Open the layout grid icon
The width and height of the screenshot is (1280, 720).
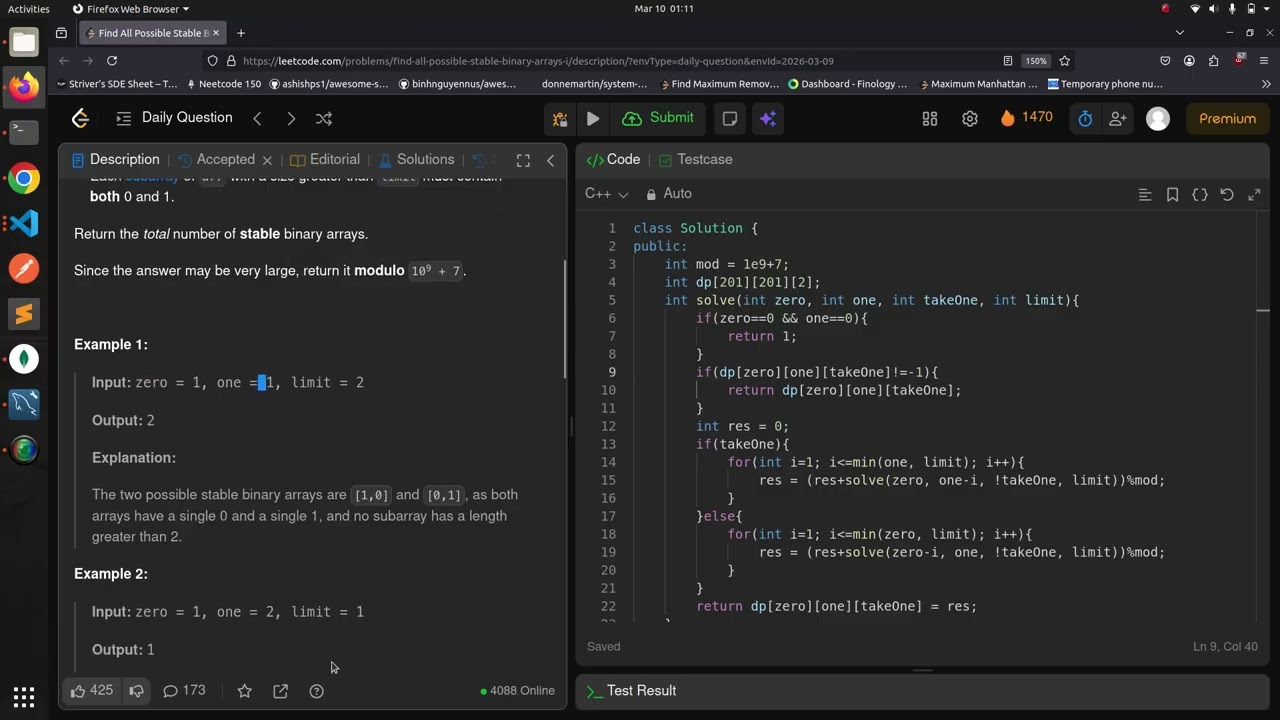[930, 118]
